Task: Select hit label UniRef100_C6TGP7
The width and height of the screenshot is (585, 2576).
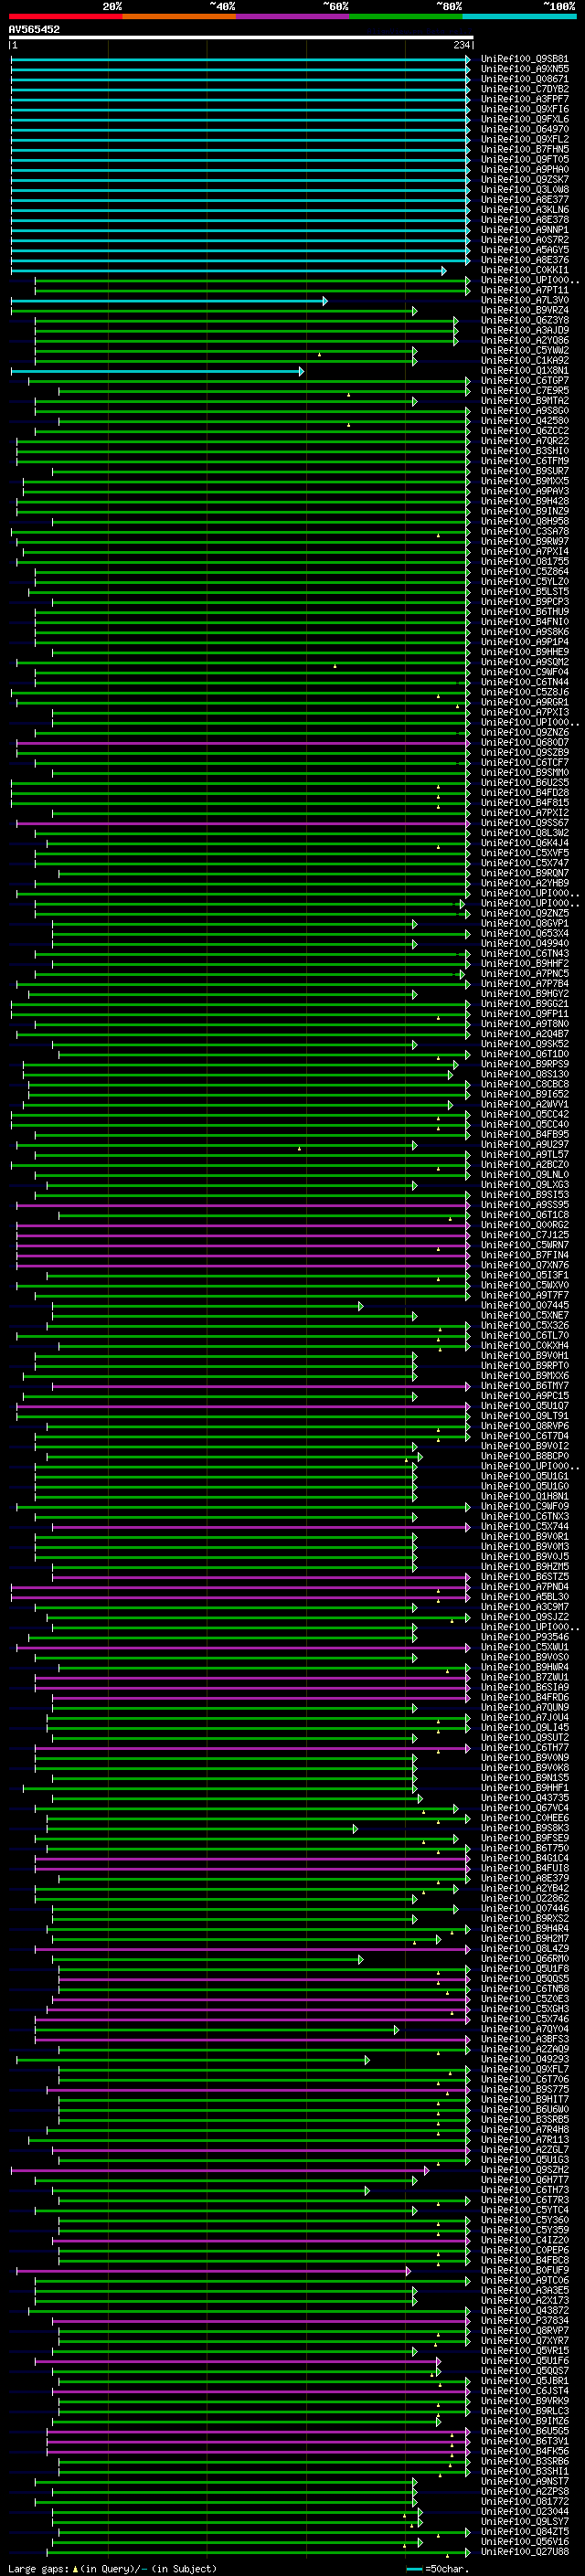Action: pyautogui.click(x=525, y=381)
